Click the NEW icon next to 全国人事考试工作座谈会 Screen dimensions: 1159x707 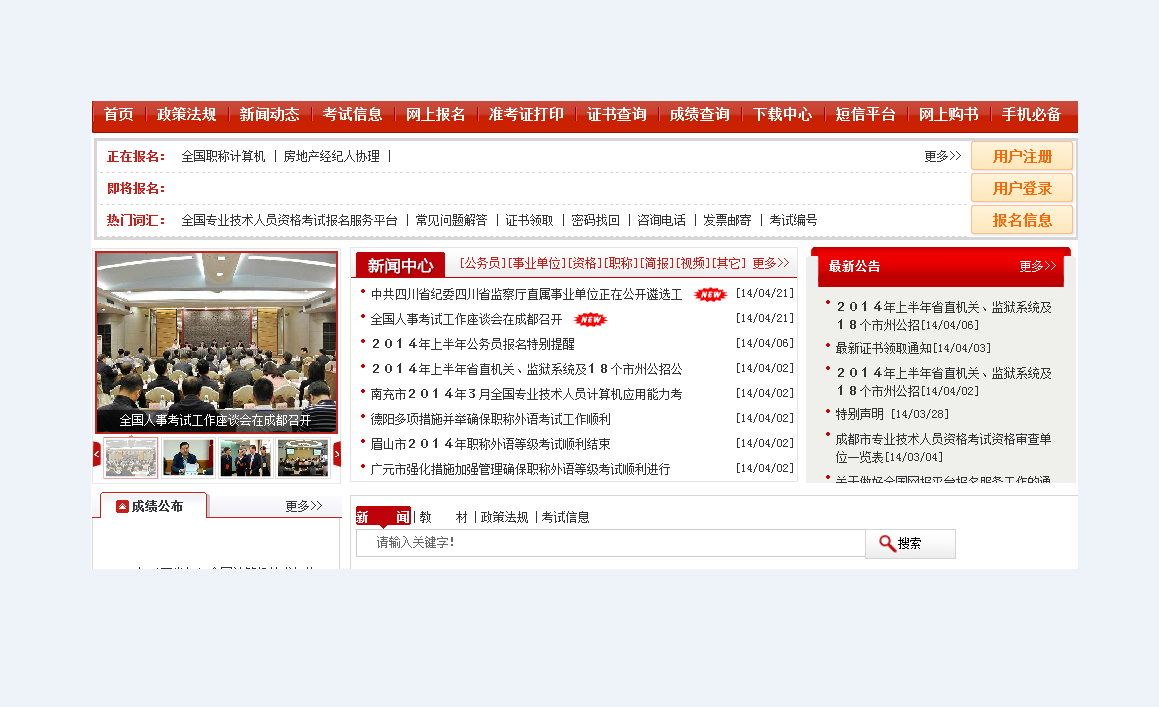click(590, 319)
